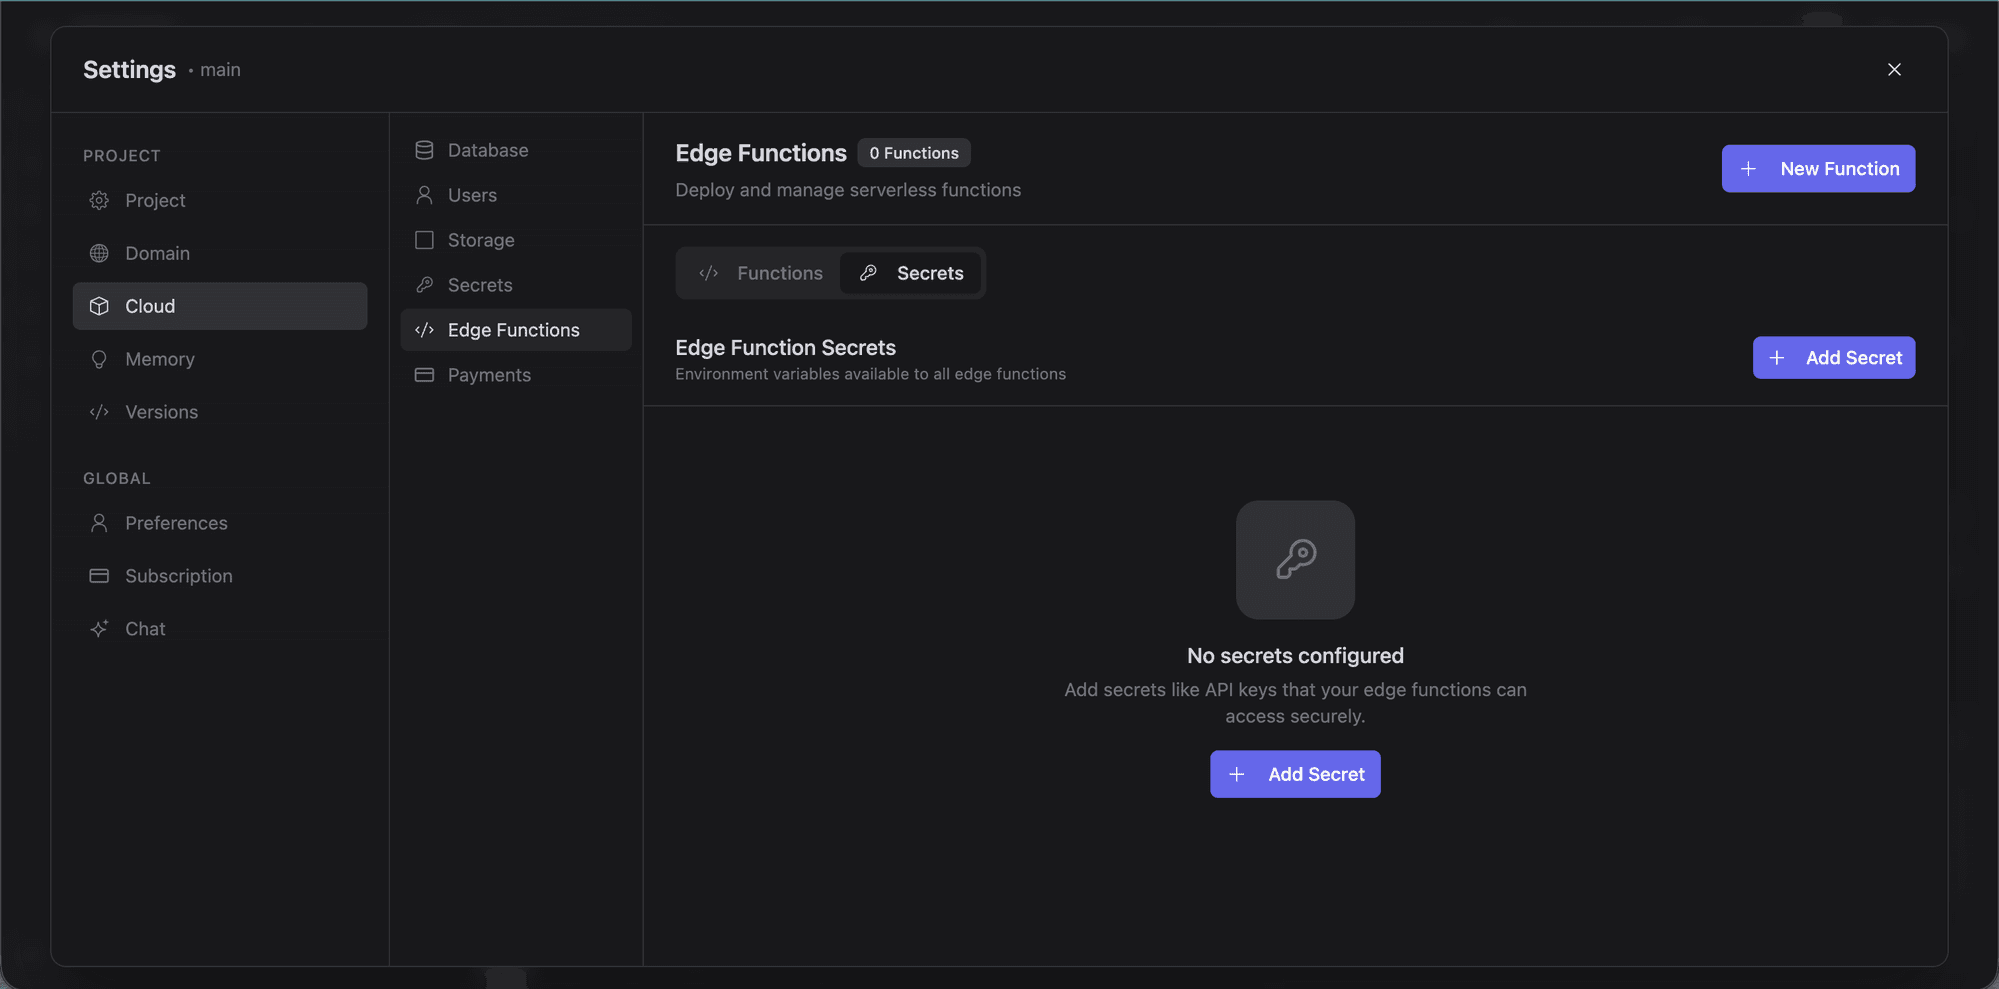Select the Subscription card icon
Screen dimensions: 1999x989
click(99, 575)
